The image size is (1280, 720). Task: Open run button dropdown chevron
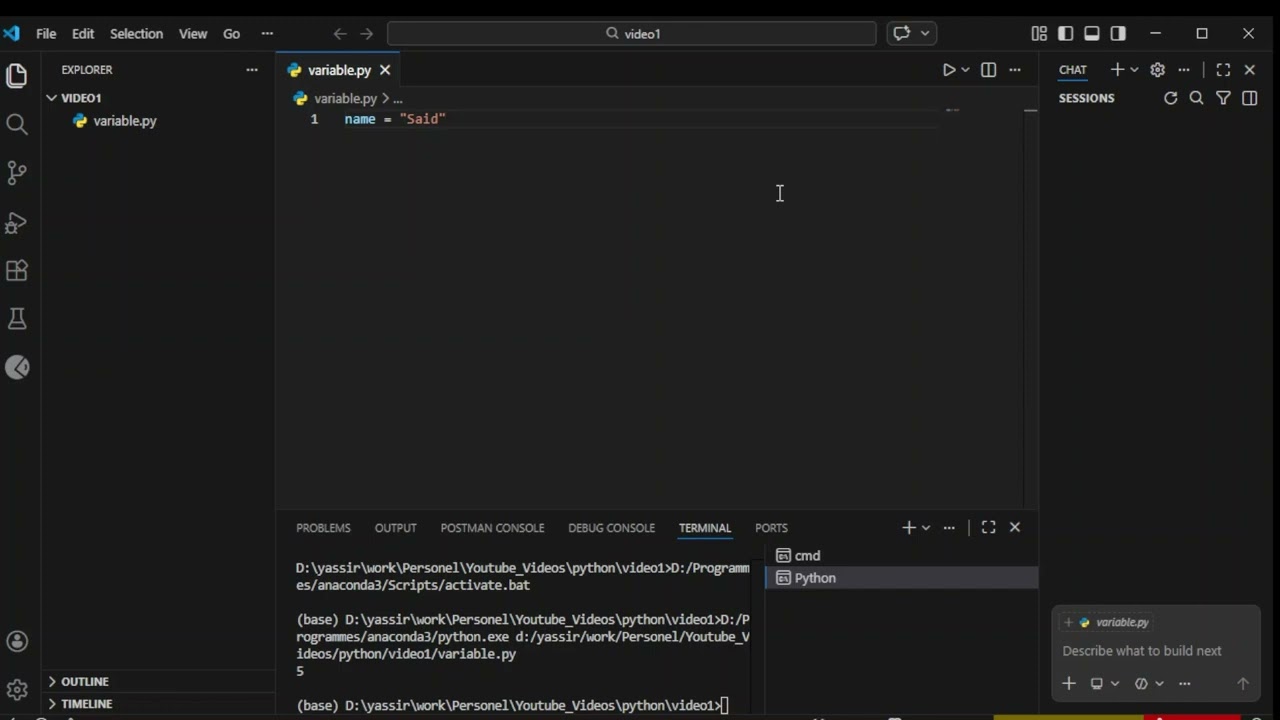[965, 70]
